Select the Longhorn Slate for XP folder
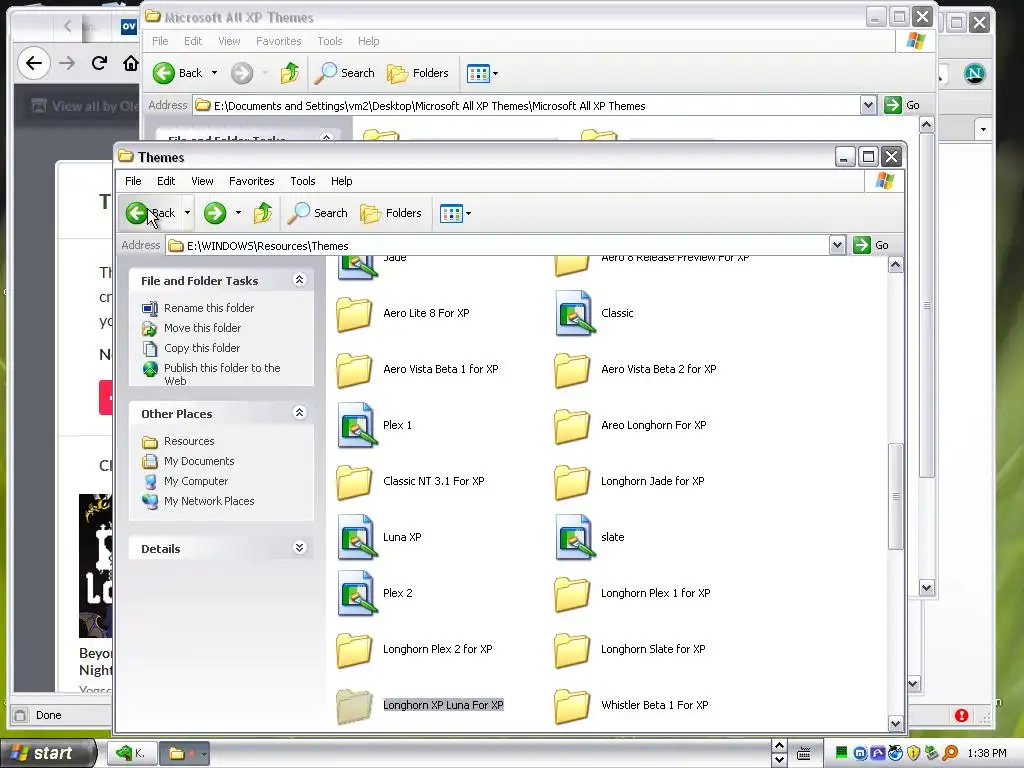The image size is (1024, 768). point(630,650)
